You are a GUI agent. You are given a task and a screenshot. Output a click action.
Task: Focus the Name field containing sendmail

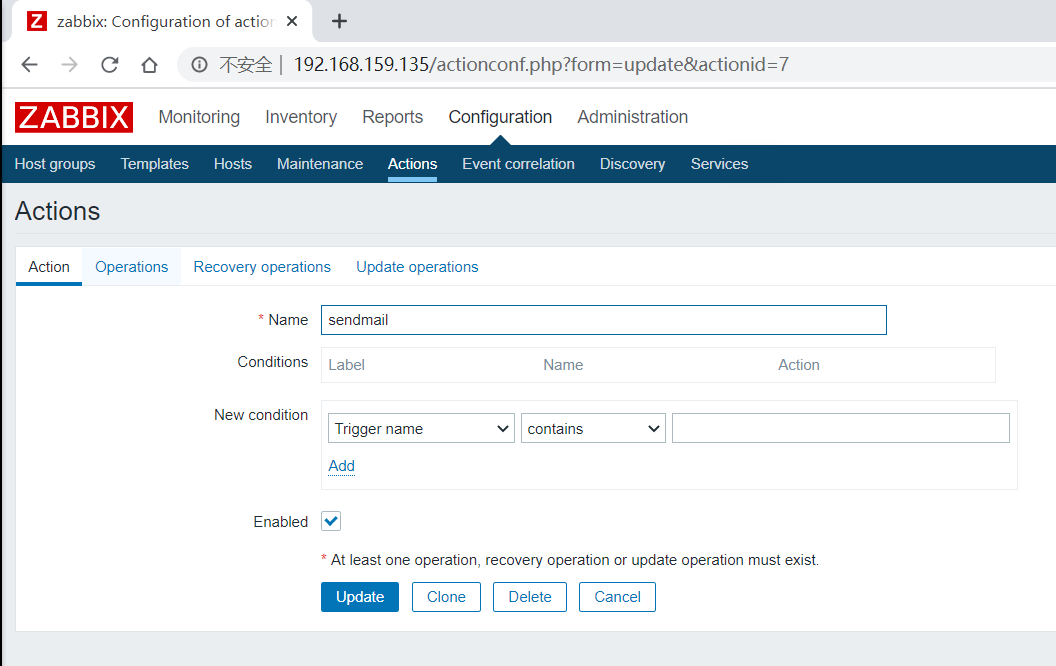tap(604, 320)
